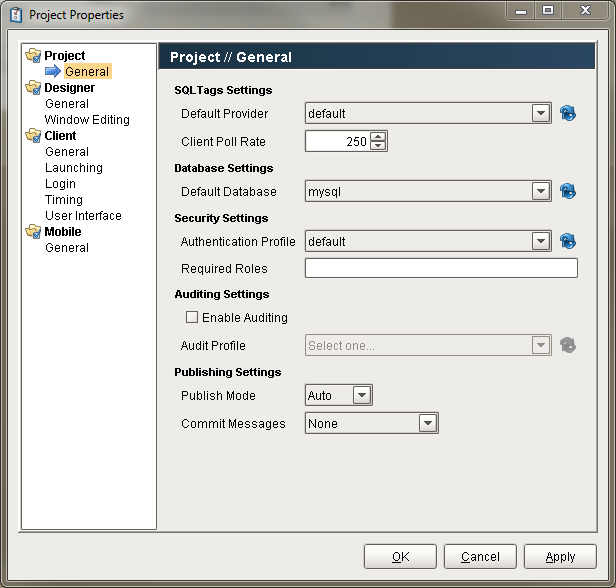Viewport: 616px width, 588px height.
Task: Click the Client folder icon in tree
Action: pos(33,136)
